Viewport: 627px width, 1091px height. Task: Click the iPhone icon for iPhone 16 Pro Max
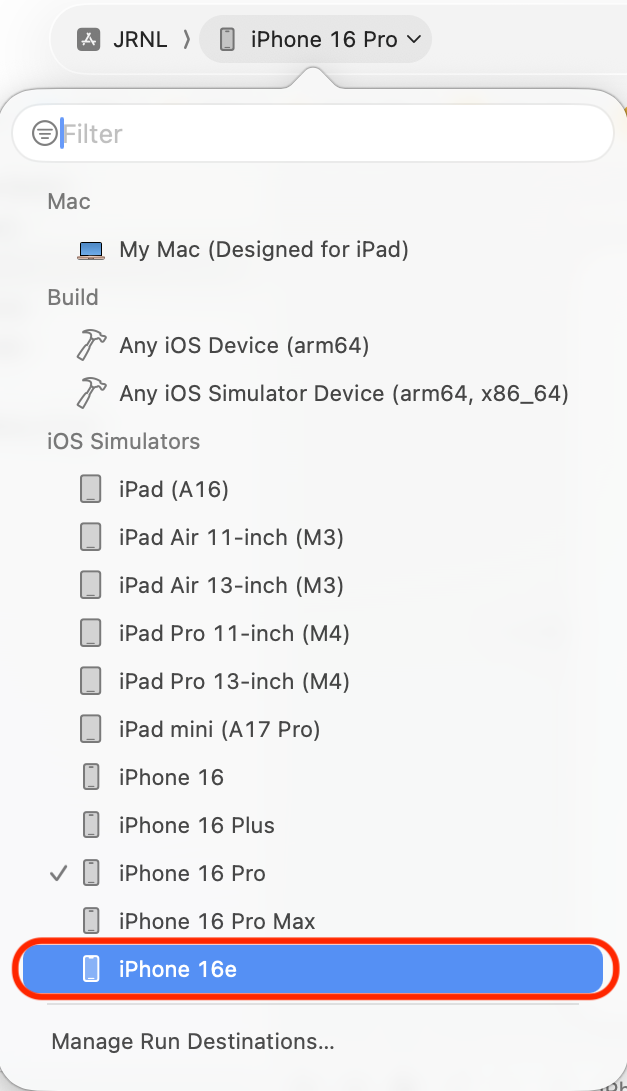(91, 921)
